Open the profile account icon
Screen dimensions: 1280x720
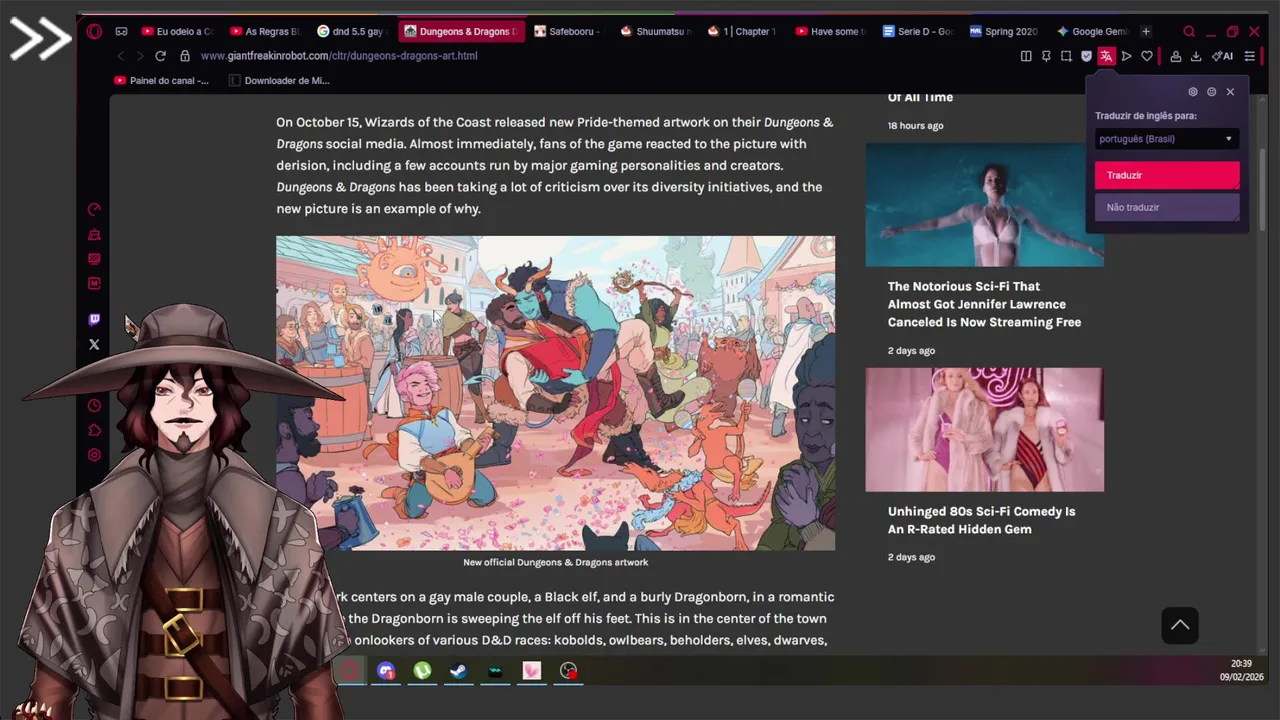point(1176,56)
